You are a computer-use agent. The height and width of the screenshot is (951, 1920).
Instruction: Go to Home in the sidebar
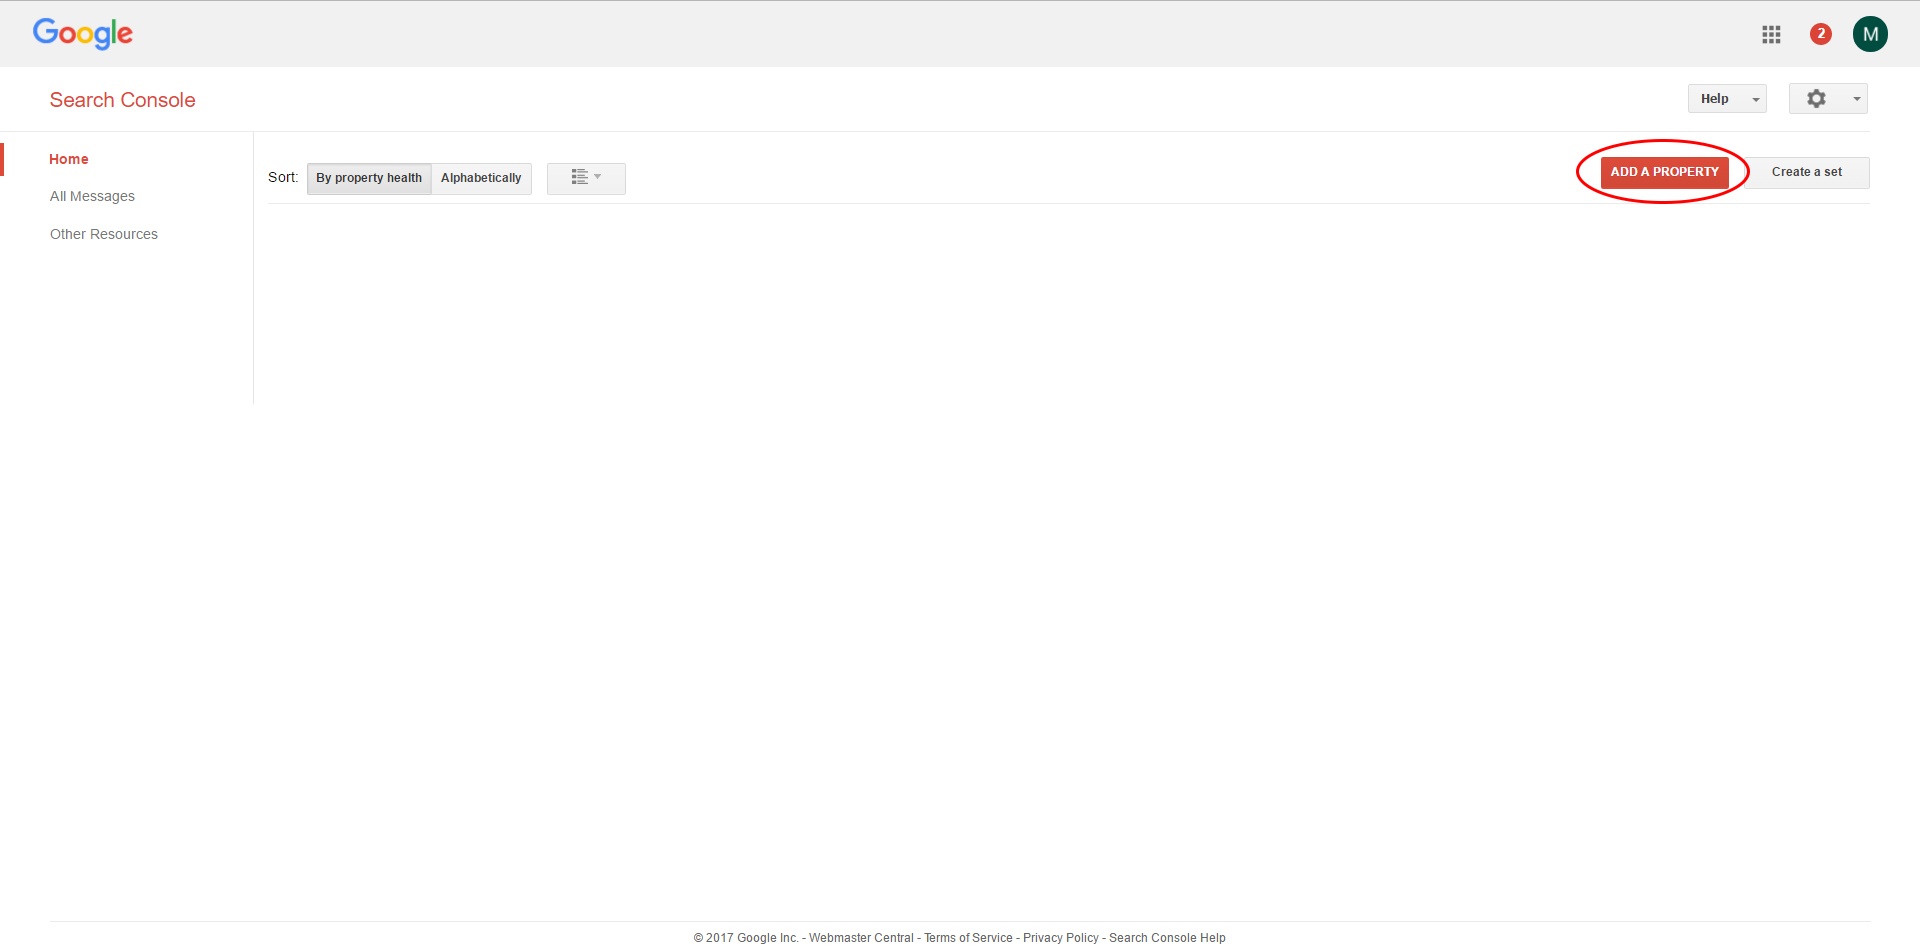point(69,159)
